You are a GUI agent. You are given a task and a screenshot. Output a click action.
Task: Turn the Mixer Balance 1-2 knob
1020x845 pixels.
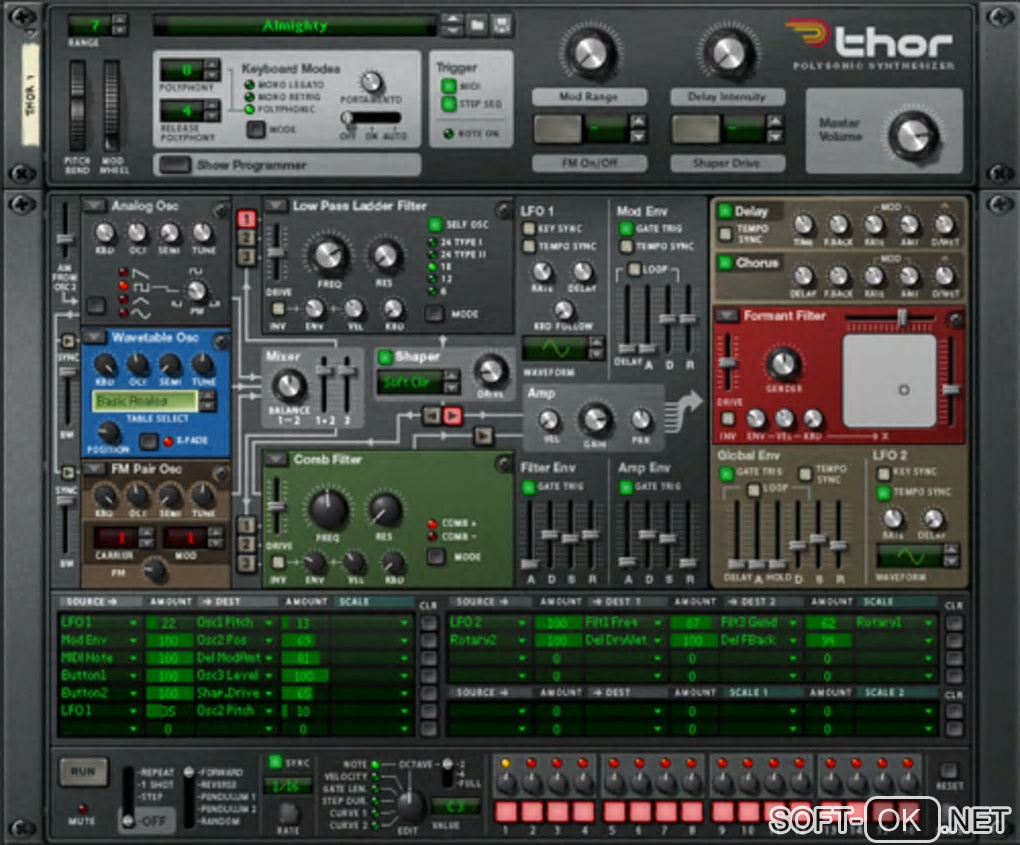coord(289,385)
